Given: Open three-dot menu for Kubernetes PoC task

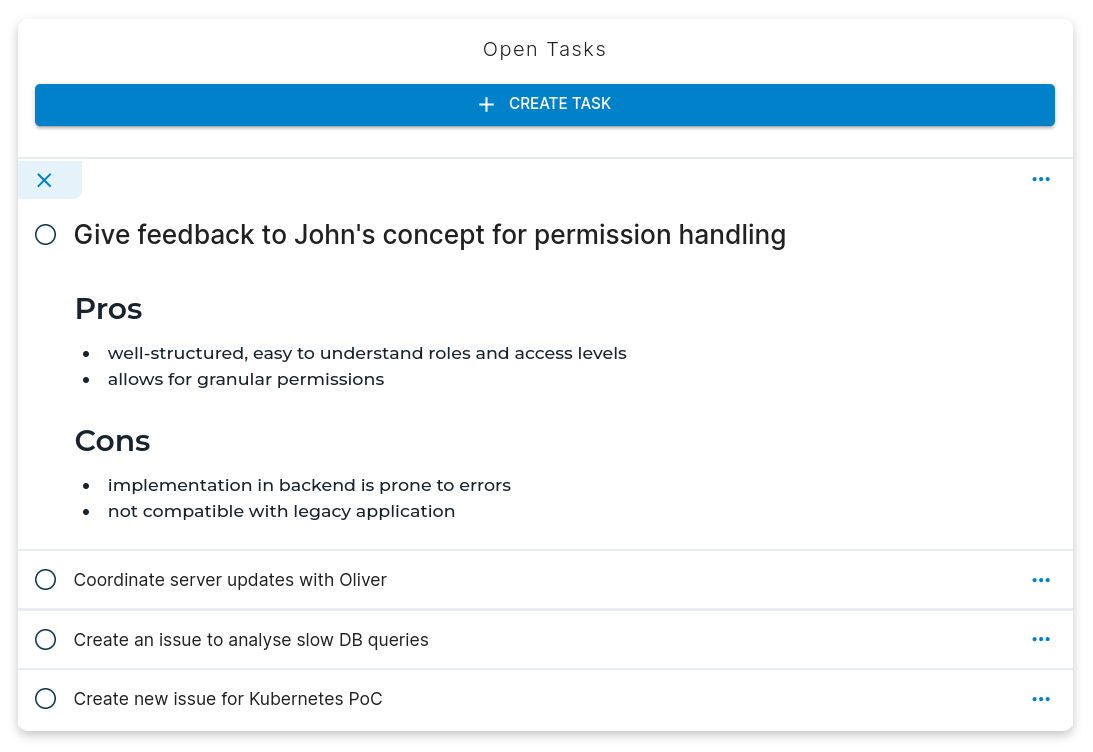Looking at the screenshot, I should [1041, 700].
